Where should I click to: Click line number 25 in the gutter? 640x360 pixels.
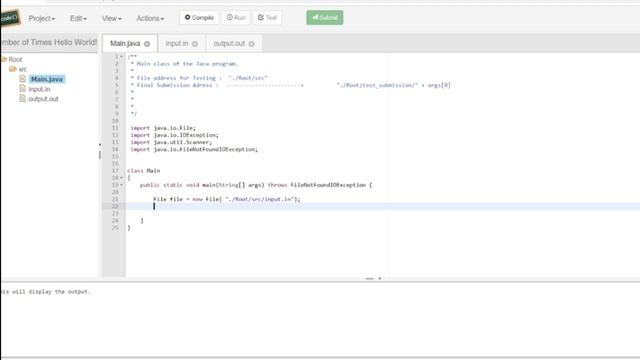115,228
